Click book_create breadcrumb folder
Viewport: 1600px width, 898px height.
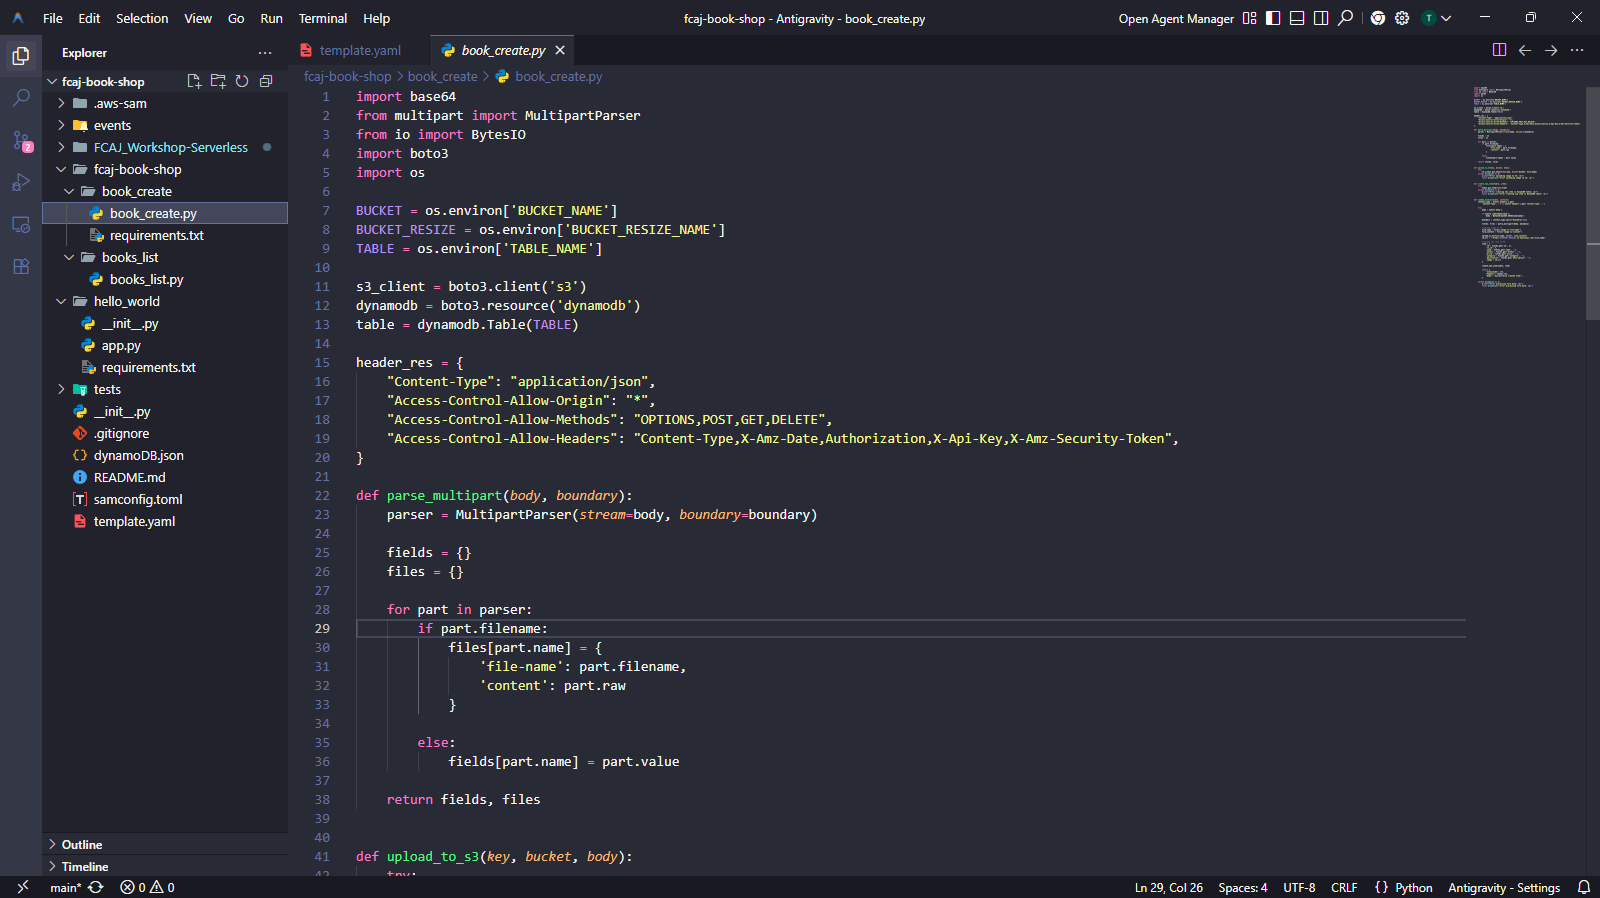pyautogui.click(x=442, y=76)
